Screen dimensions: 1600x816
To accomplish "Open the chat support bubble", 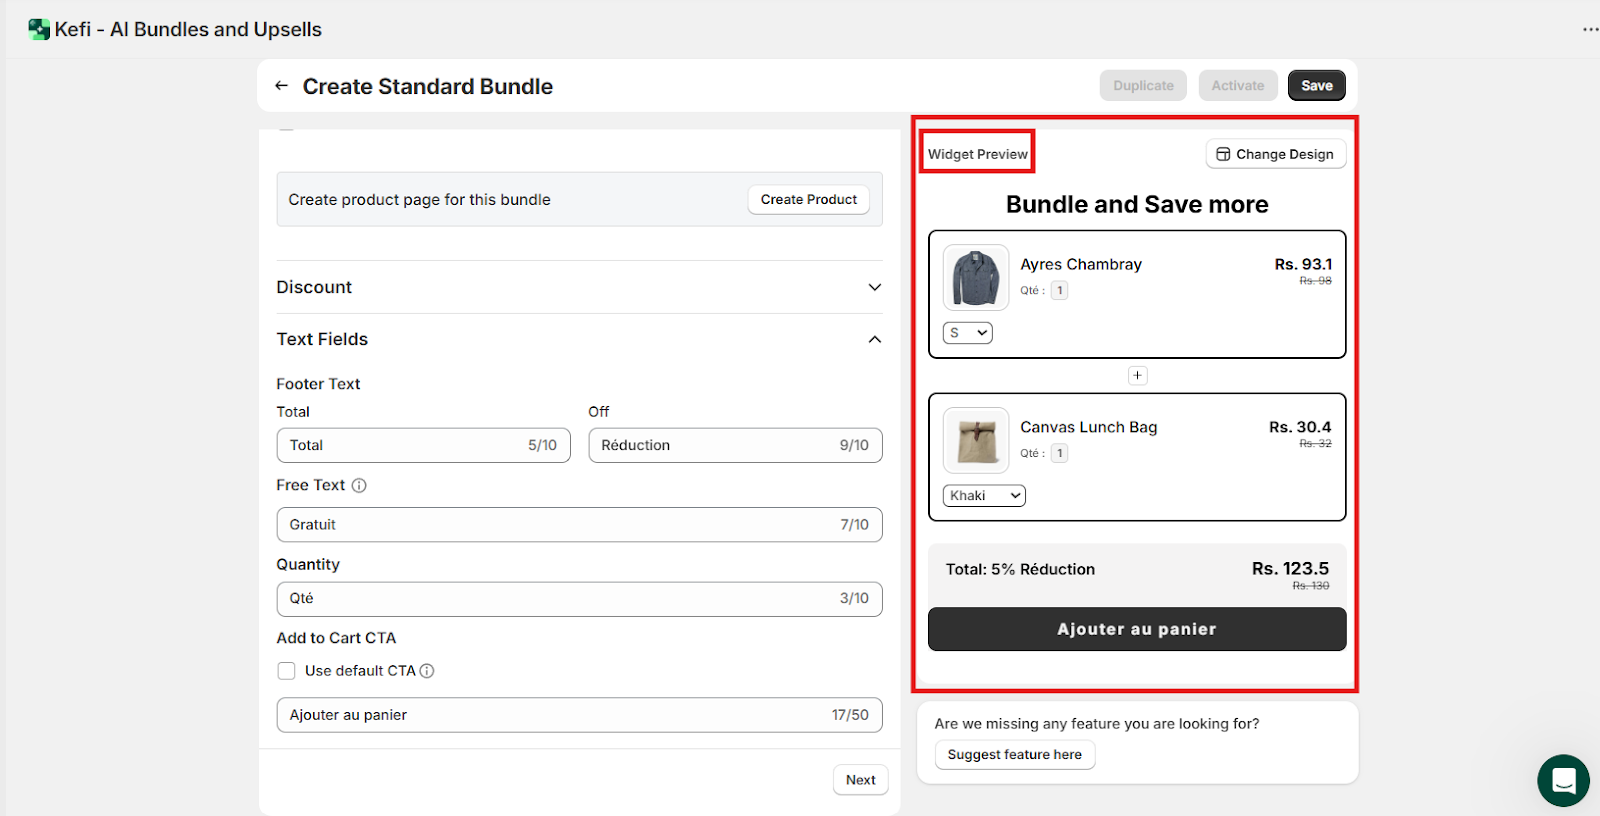I will pos(1563,780).
